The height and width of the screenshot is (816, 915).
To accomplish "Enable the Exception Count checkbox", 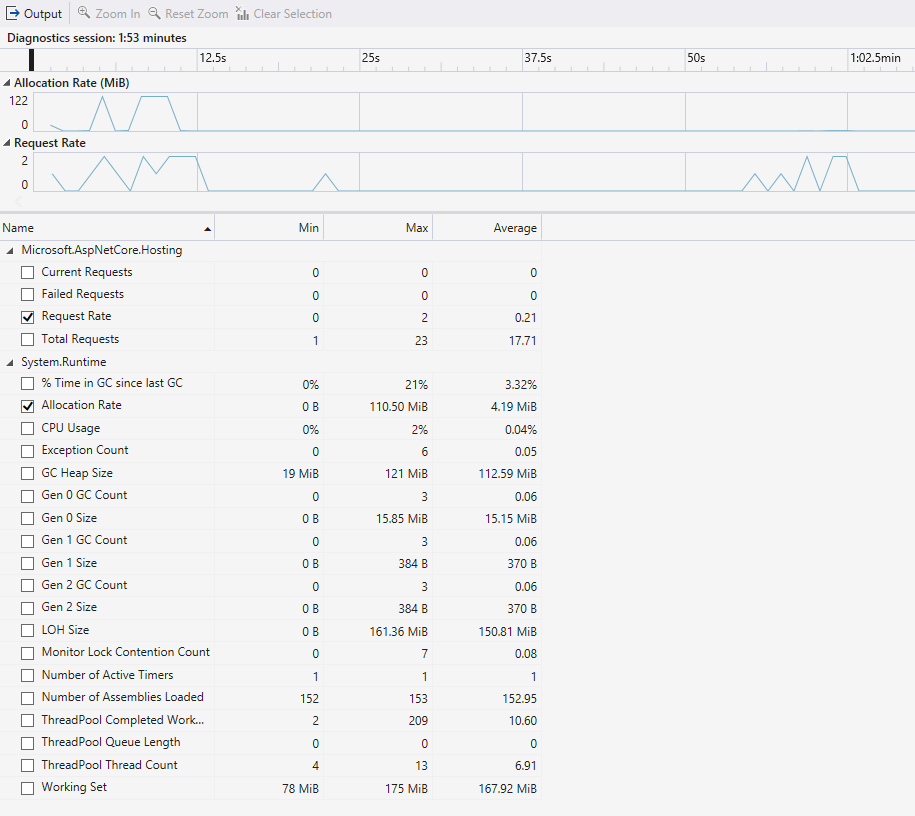I will click(26, 450).
